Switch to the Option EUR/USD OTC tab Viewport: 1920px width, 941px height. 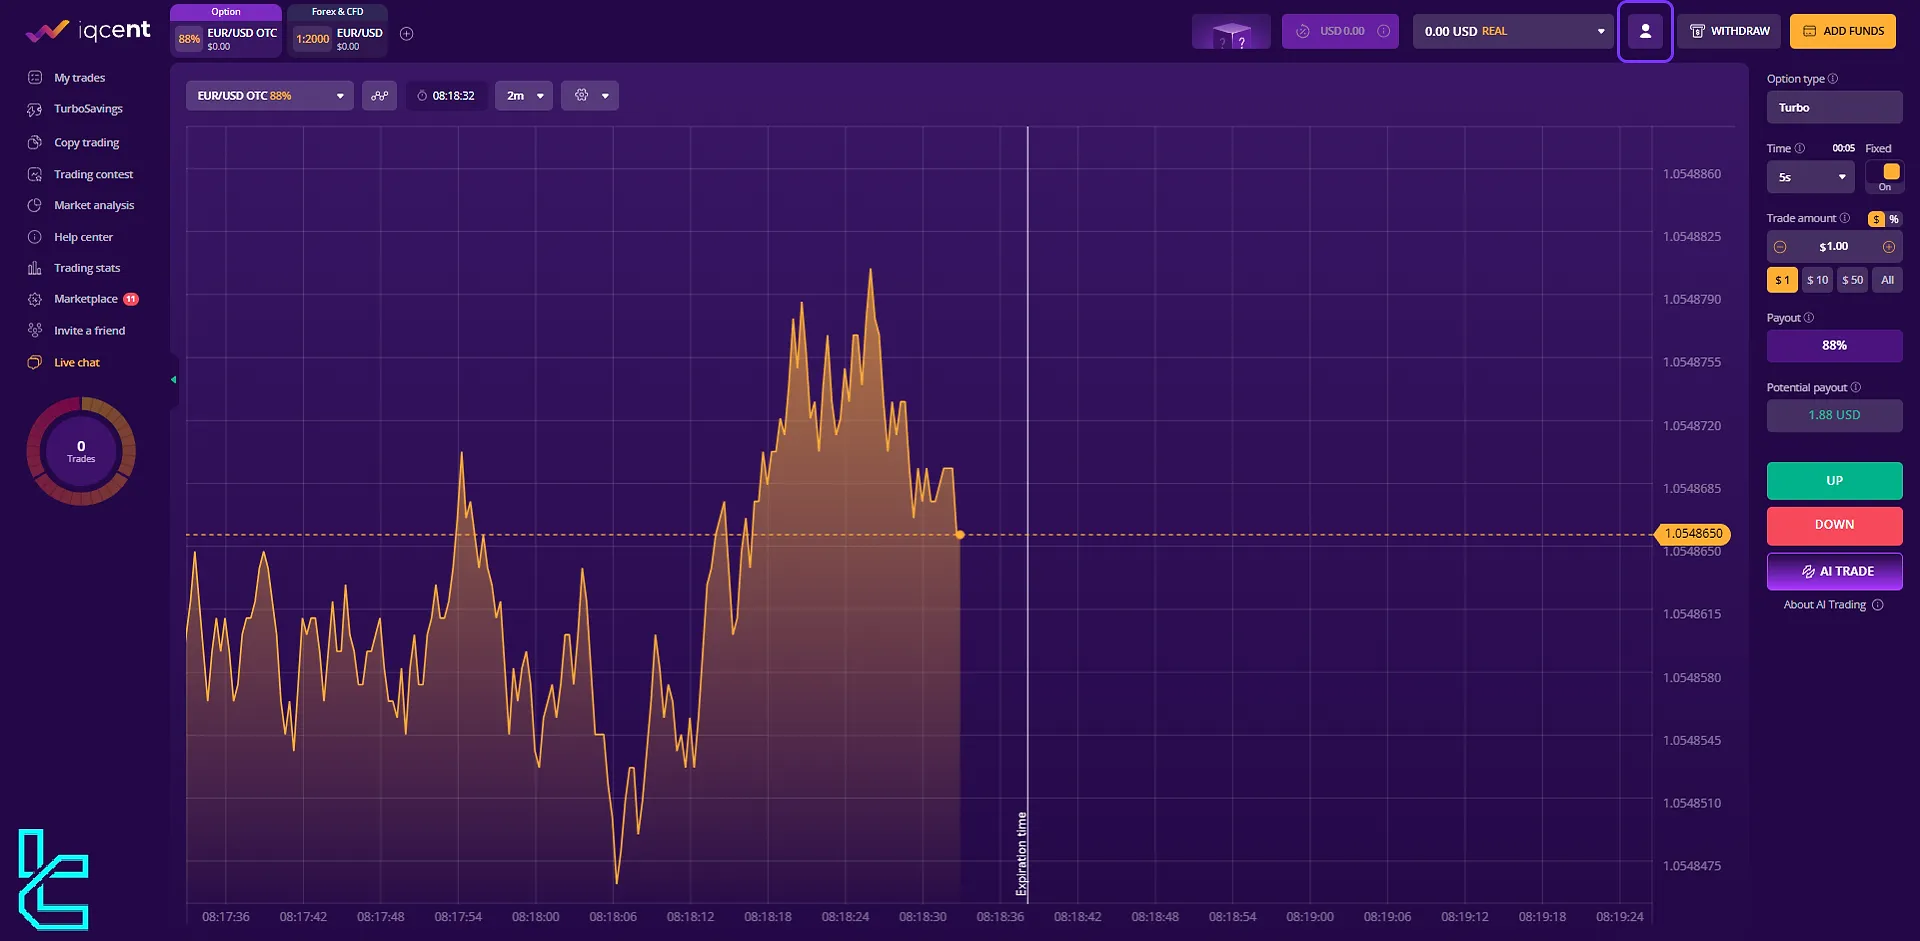click(226, 30)
